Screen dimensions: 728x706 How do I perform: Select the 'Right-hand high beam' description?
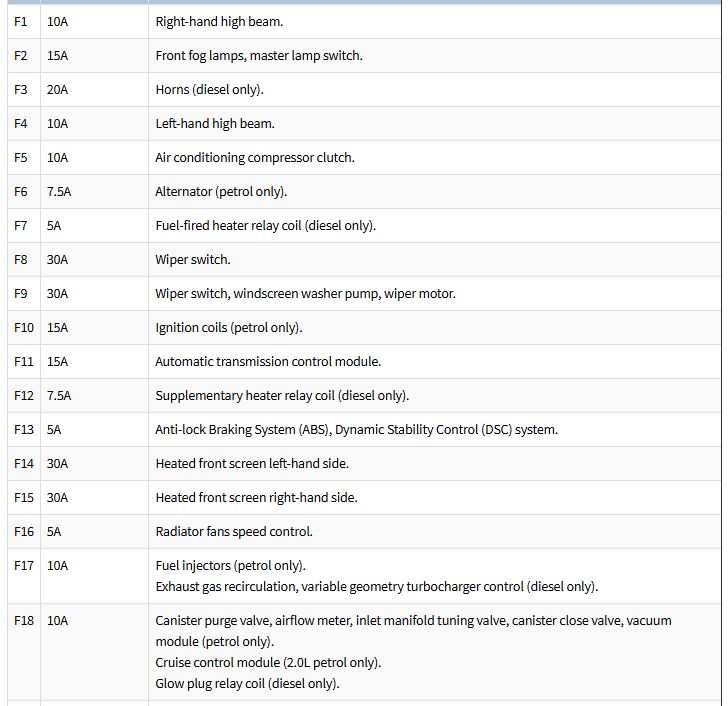pos(218,21)
